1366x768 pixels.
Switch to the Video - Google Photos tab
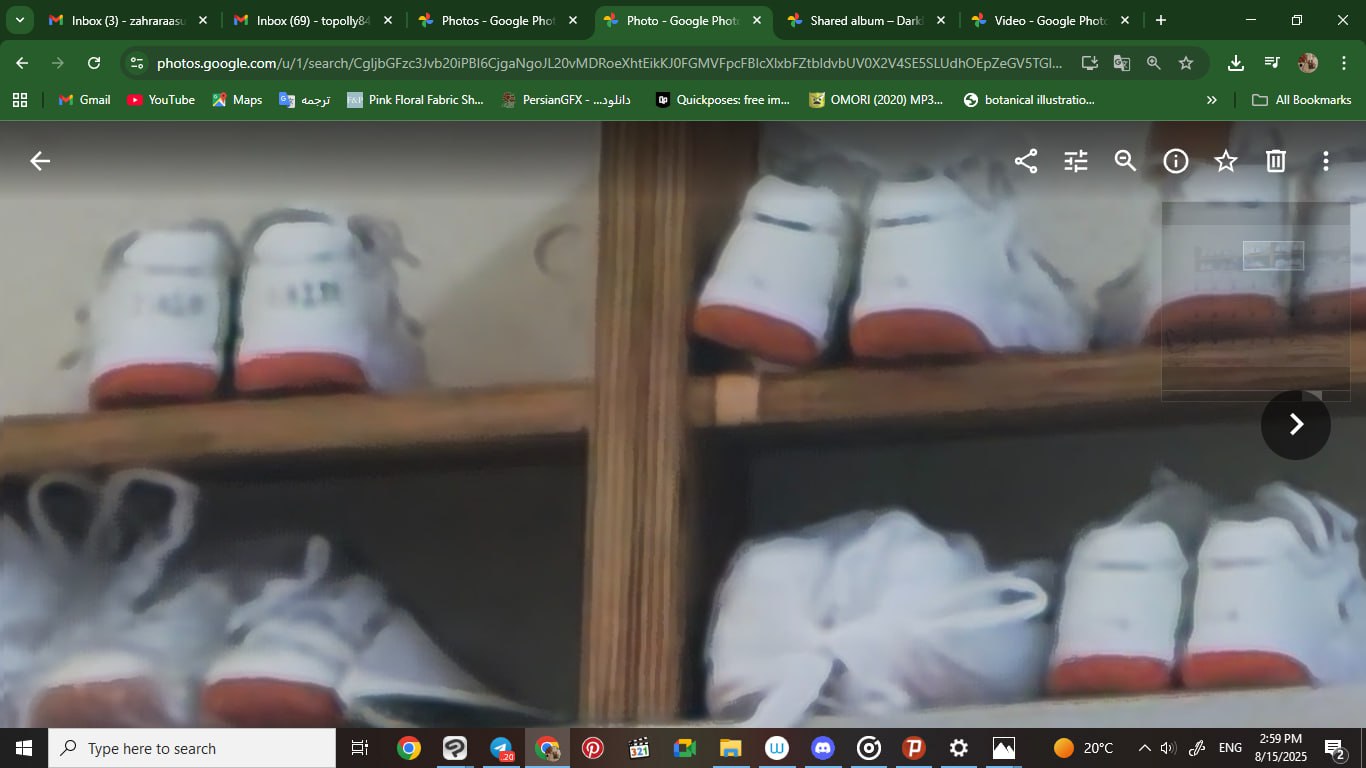point(1047,20)
